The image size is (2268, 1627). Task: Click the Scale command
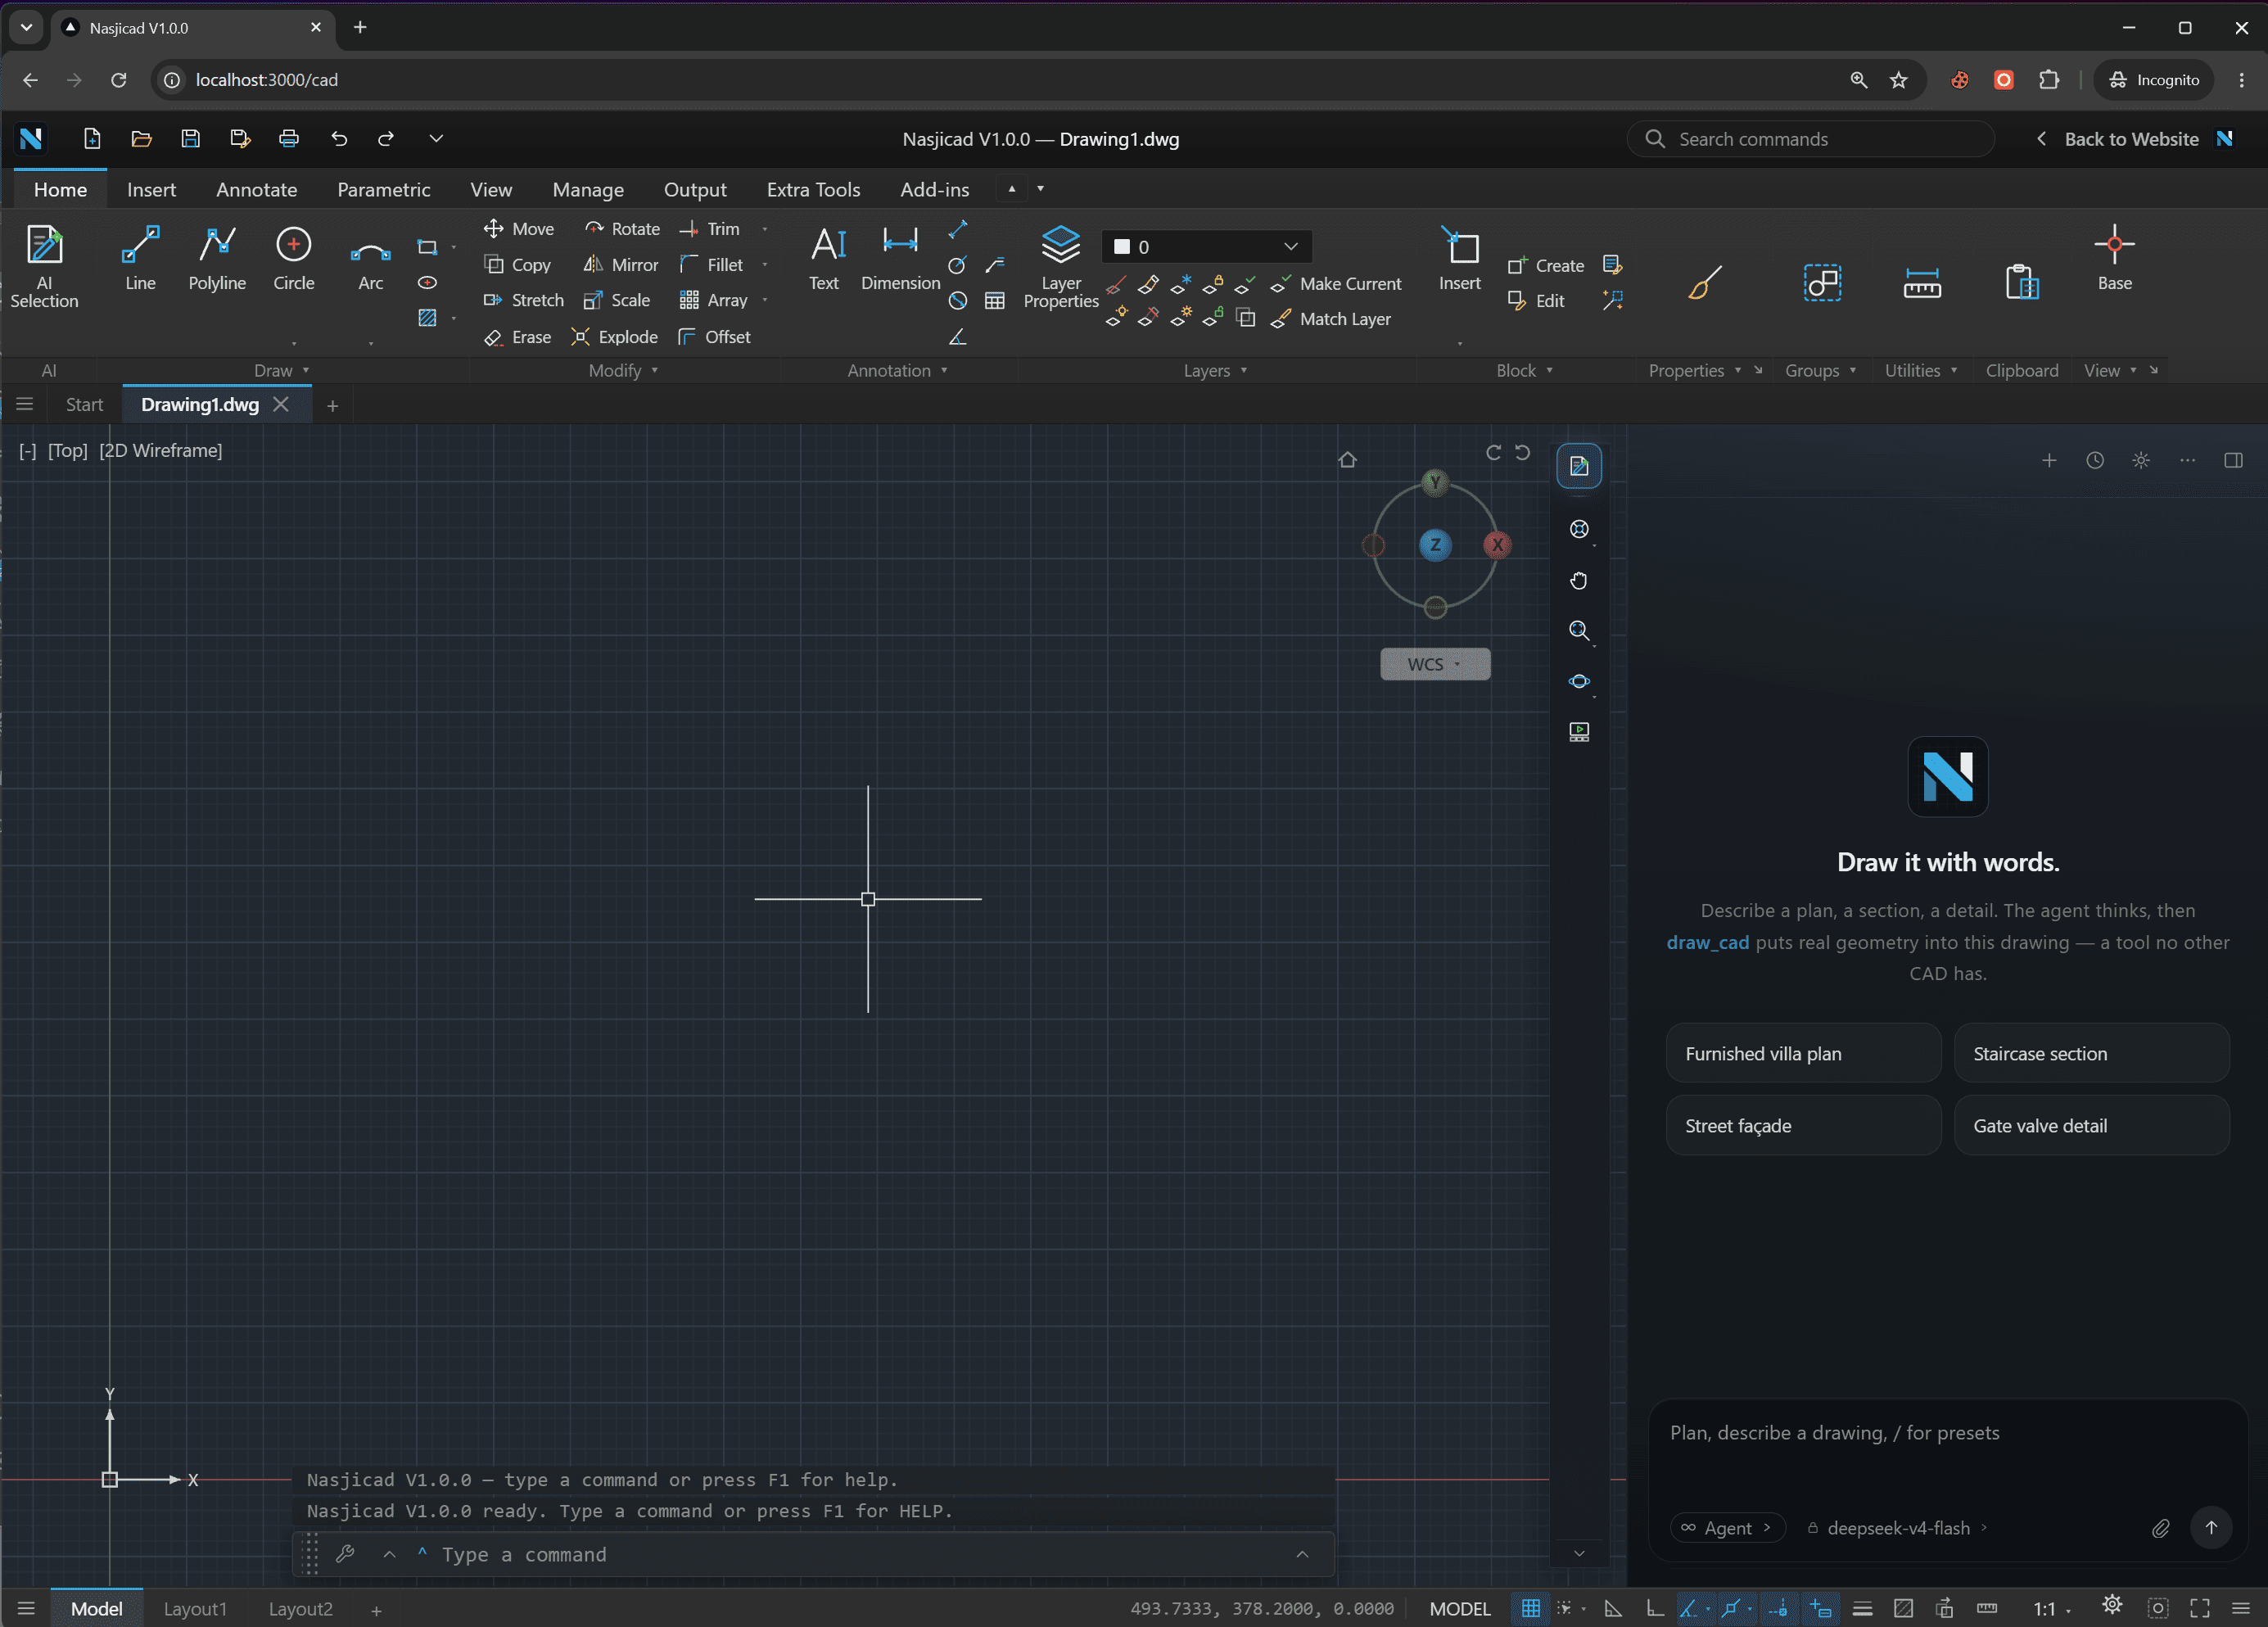tap(617, 300)
